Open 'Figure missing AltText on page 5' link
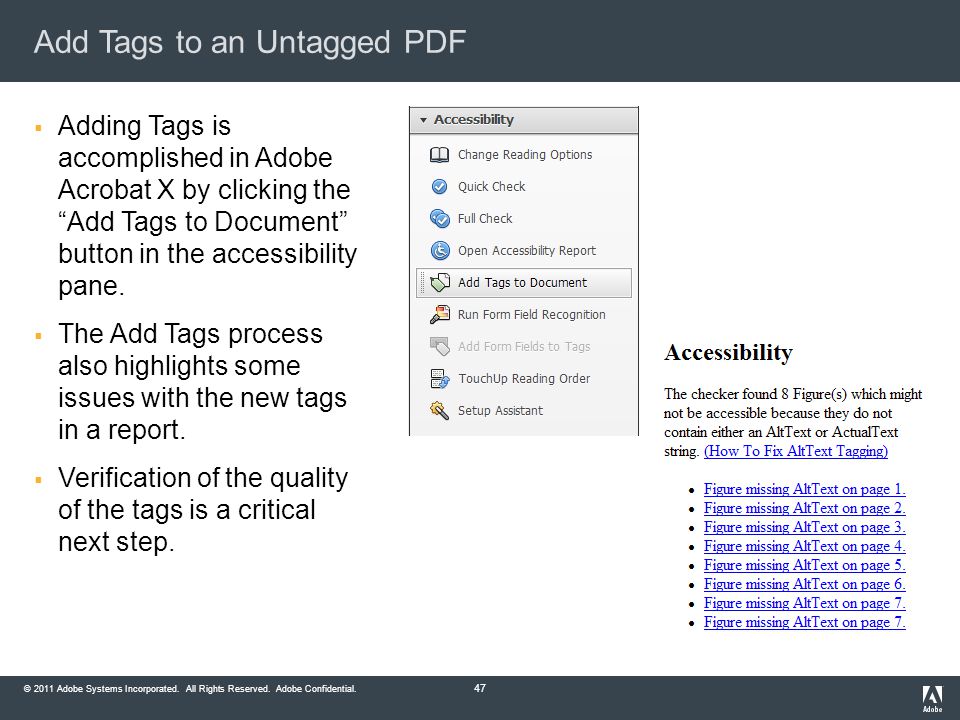Image resolution: width=960 pixels, height=720 pixels. click(x=804, y=565)
